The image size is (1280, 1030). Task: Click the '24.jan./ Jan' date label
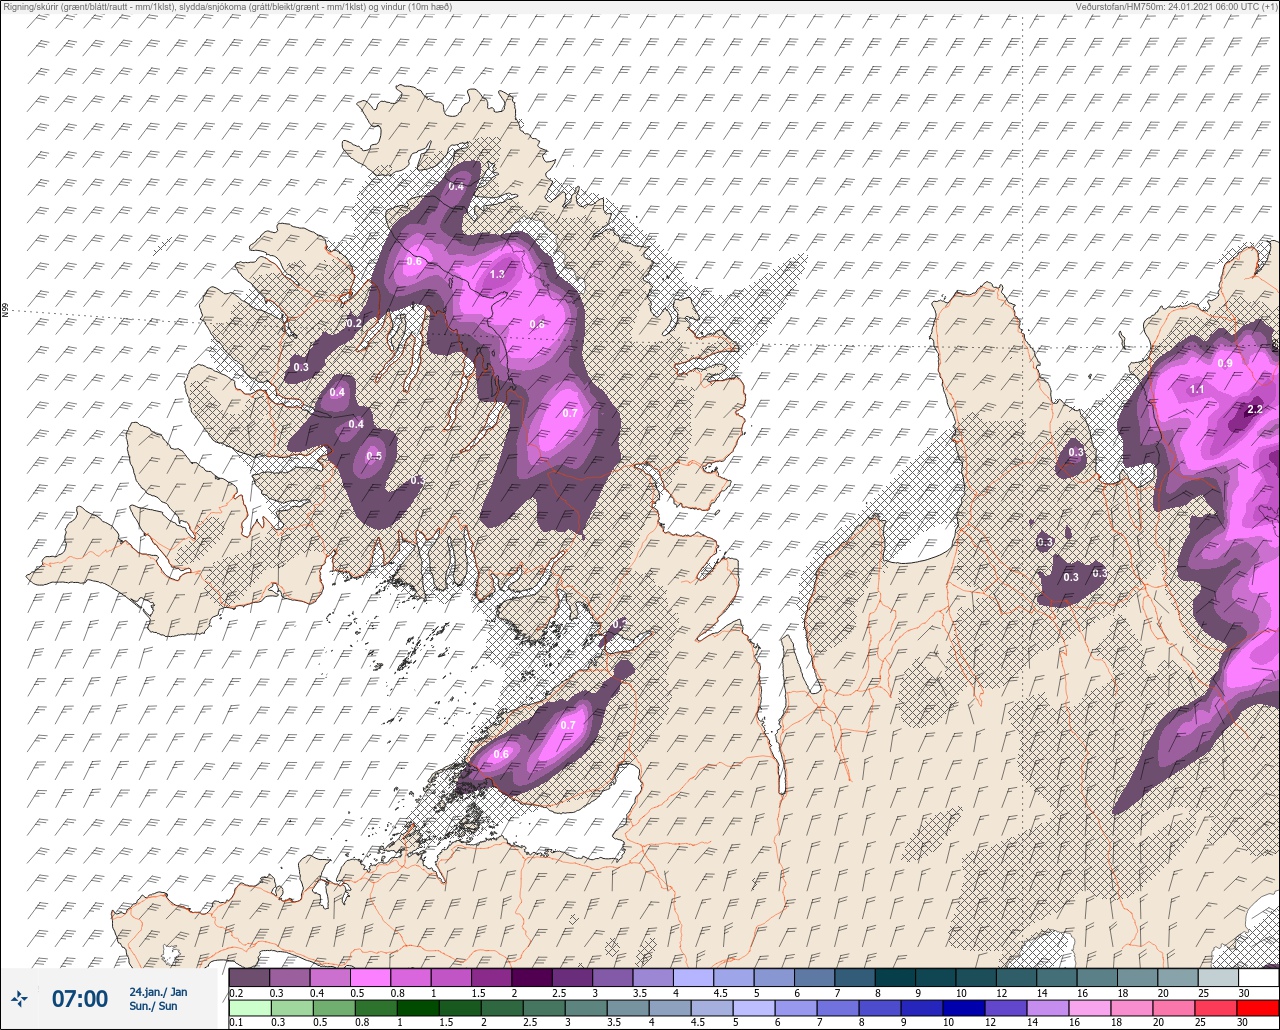point(158,992)
